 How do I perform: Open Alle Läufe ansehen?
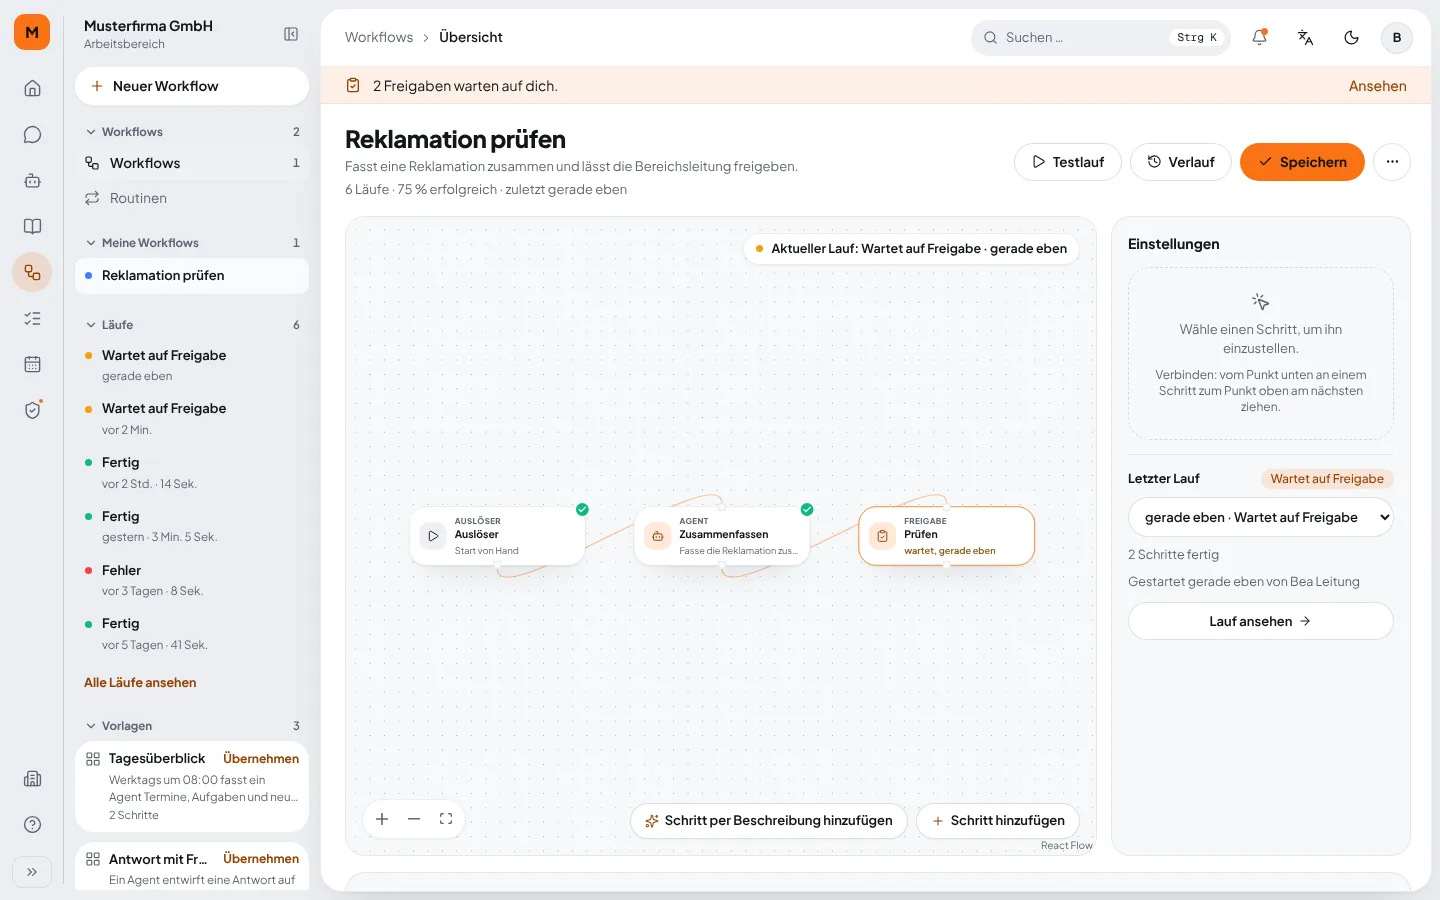(140, 683)
